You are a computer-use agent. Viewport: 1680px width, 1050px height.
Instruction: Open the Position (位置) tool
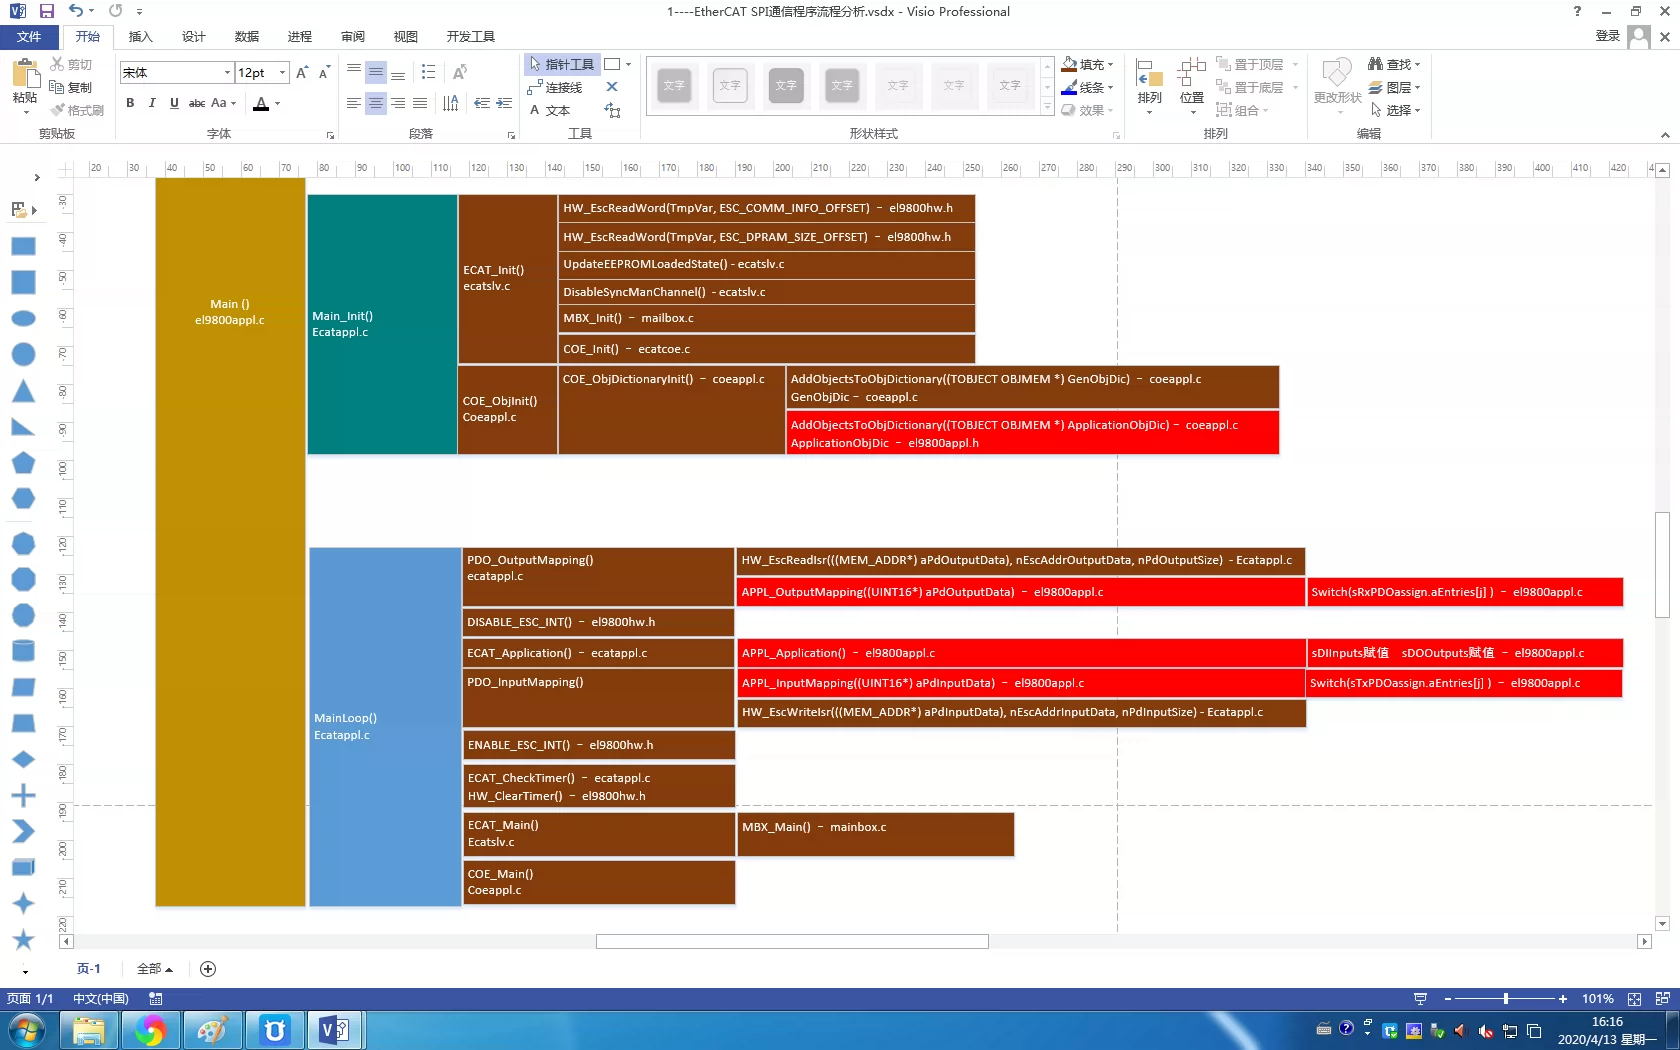pyautogui.click(x=1191, y=86)
